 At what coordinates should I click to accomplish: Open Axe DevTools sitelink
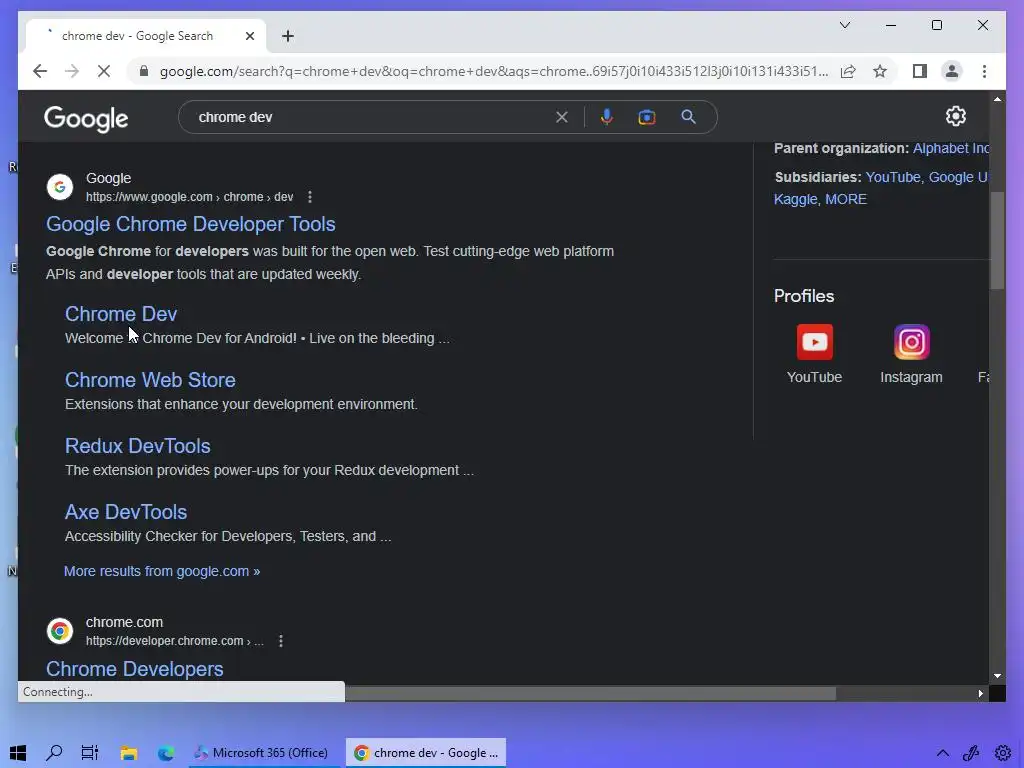tap(126, 512)
